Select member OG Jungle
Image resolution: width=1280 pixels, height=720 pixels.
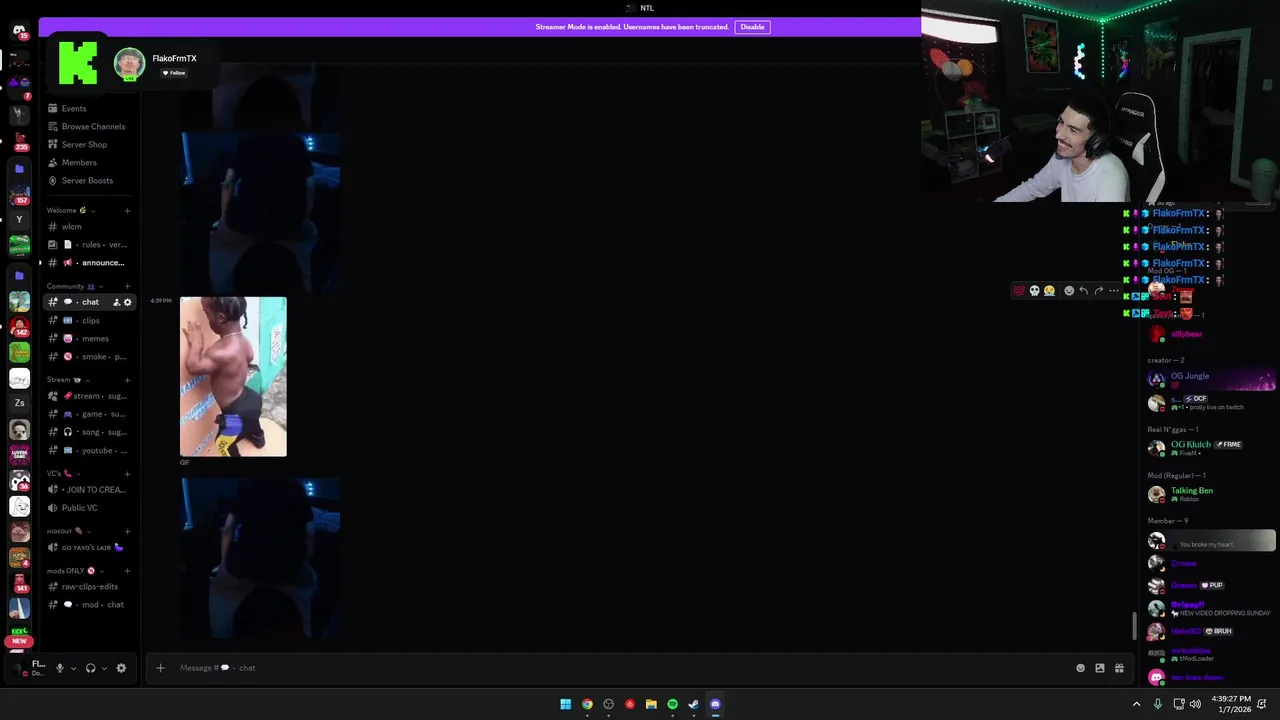[1211, 379]
